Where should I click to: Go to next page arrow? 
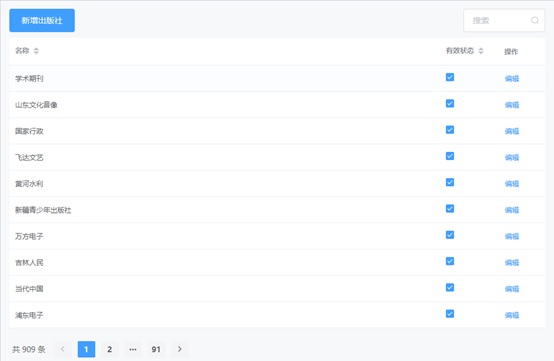pyautogui.click(x=179, y=349)
